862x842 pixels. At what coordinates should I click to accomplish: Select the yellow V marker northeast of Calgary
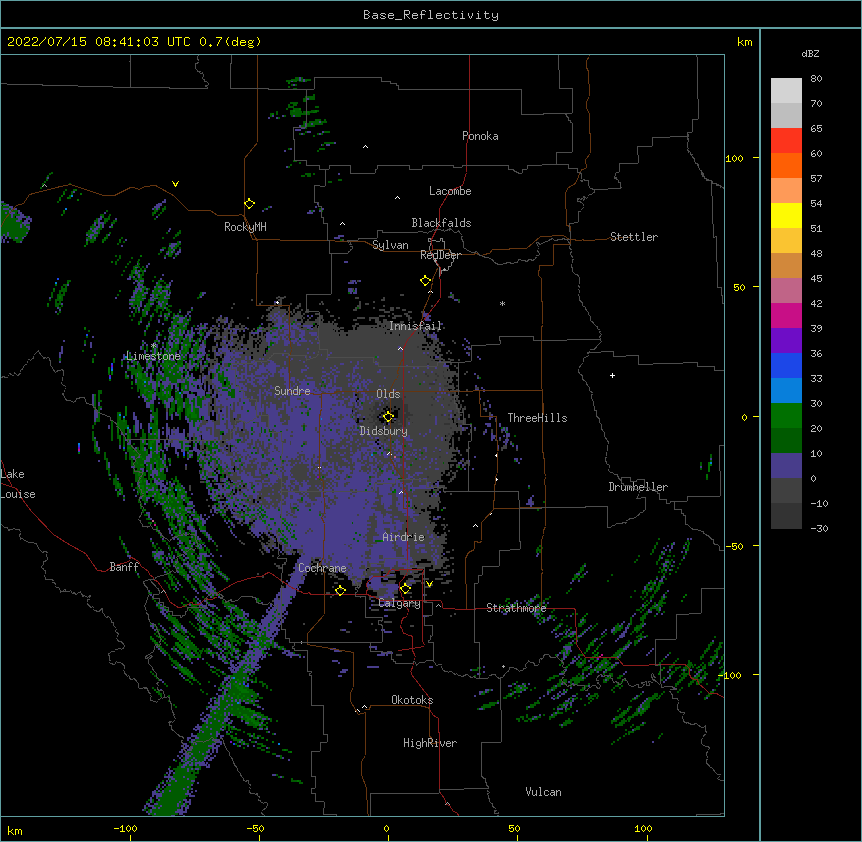pyautogui.click(x=429, y=584)
